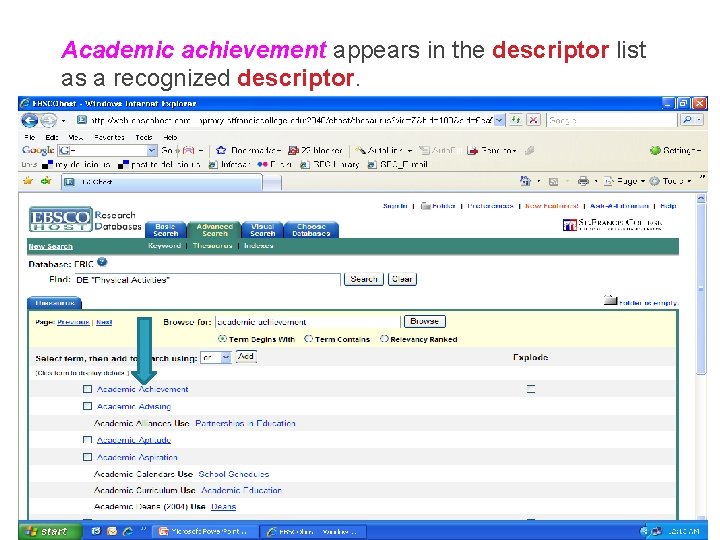Open the Academic Achievement term link
This screenshot has width=720, height=540.
pos(142,389)
